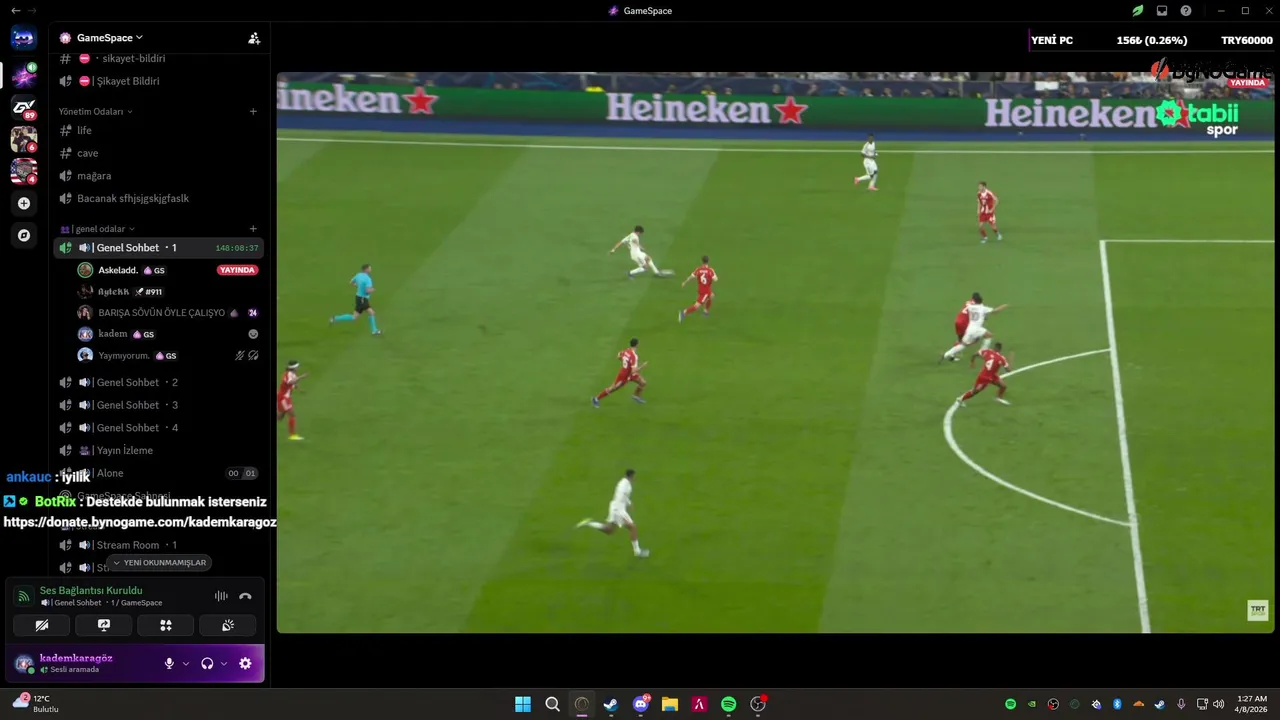Toggle camera on or off
The width and height of the screenshot is (1280, 720).
pos(42,625)
